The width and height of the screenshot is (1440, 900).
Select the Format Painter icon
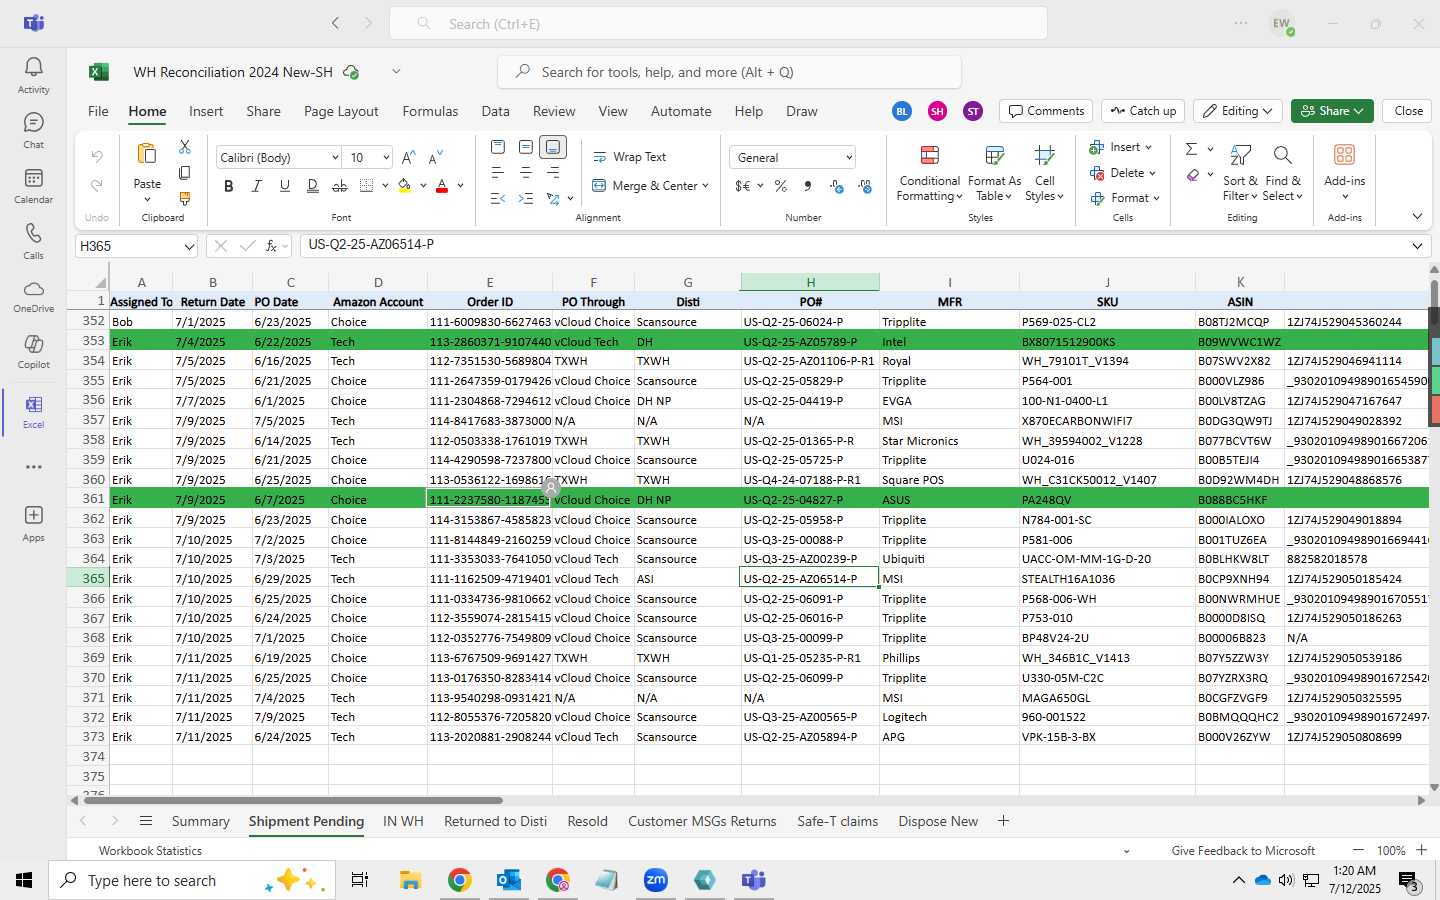[x=185, y=199]
